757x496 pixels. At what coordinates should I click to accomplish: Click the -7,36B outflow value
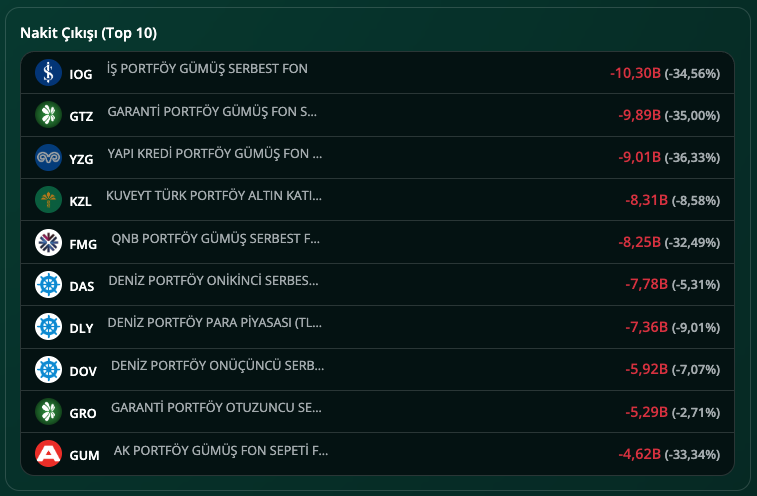[646, 327]
